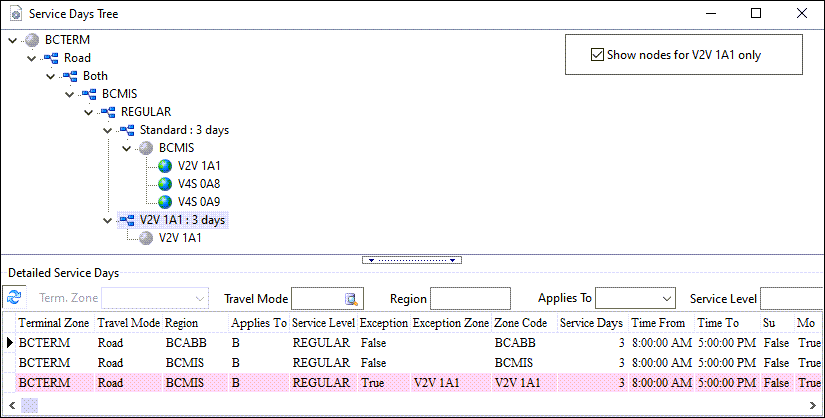Image resolution: width=825 pixels, height=418 pixels.
Task: Click the Service Days Tree window icon
Action: [14, 14]
